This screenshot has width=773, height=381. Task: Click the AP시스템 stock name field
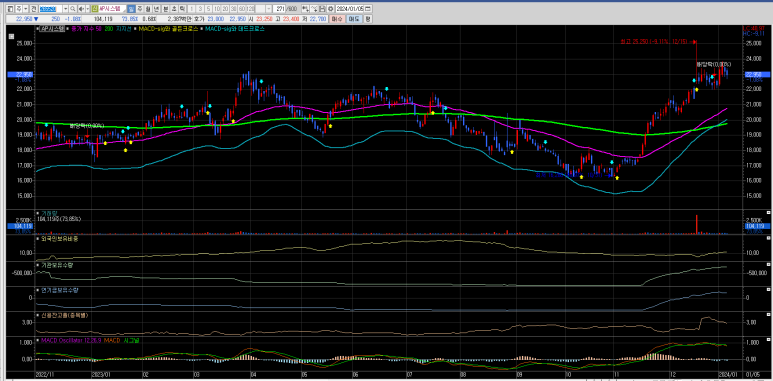(x=112, y=9)
